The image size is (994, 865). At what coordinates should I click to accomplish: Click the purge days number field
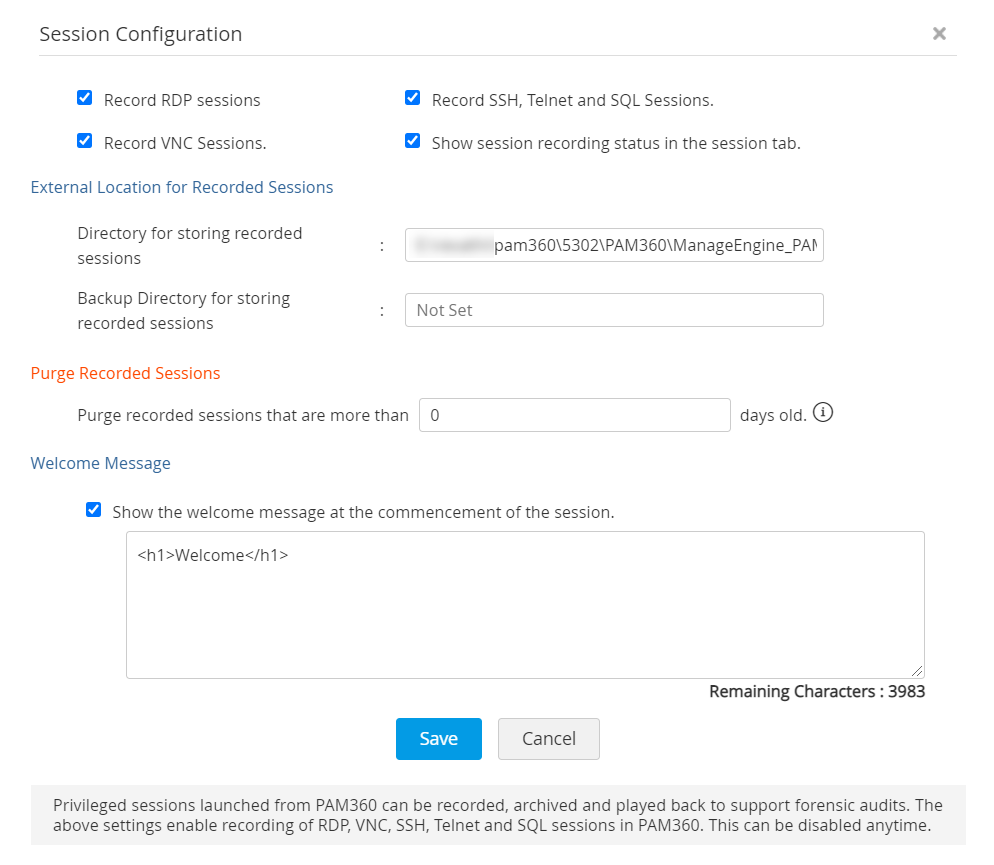pos(574,415)
